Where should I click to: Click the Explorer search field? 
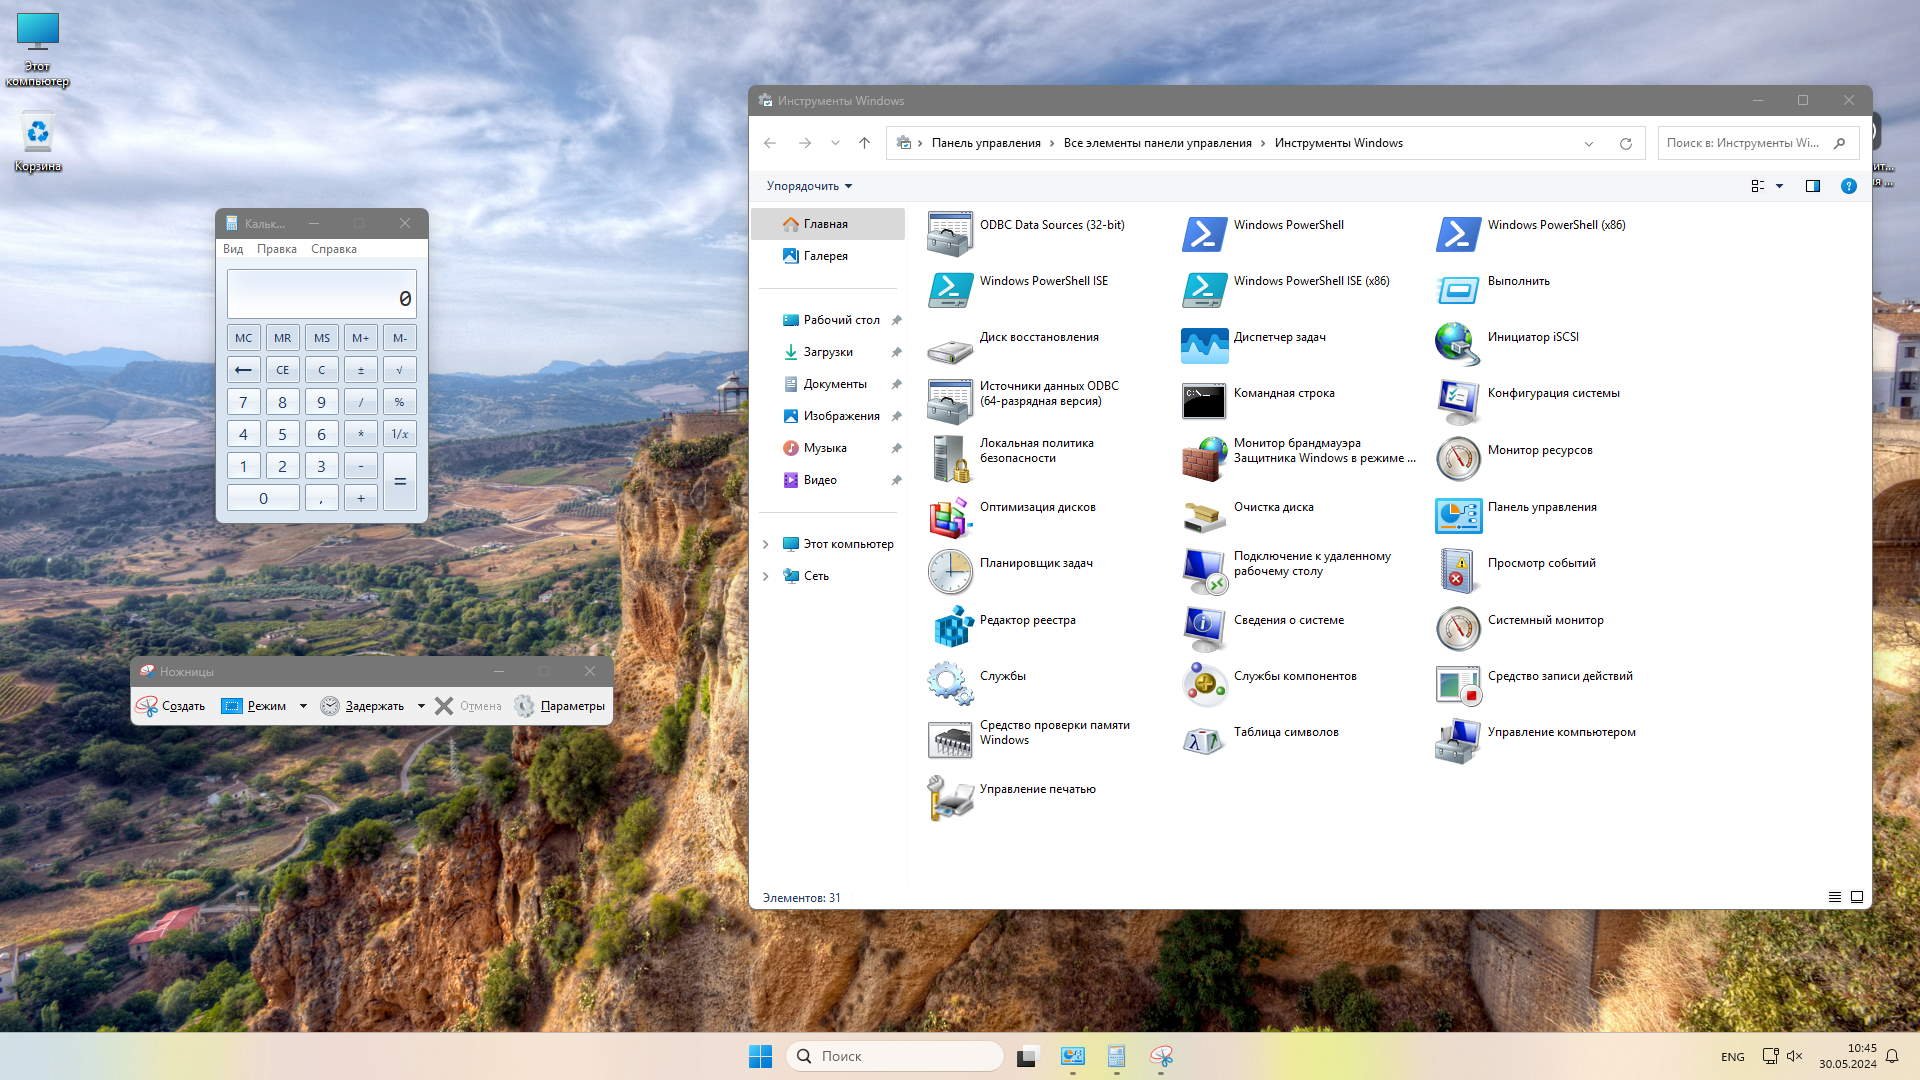tap(1745, 143)
